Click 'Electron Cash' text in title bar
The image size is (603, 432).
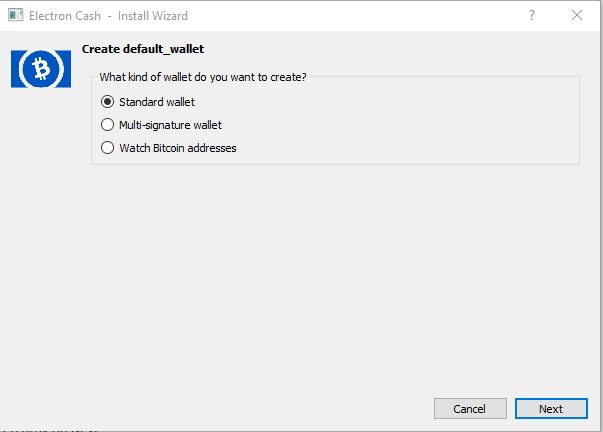pos(65,16)
